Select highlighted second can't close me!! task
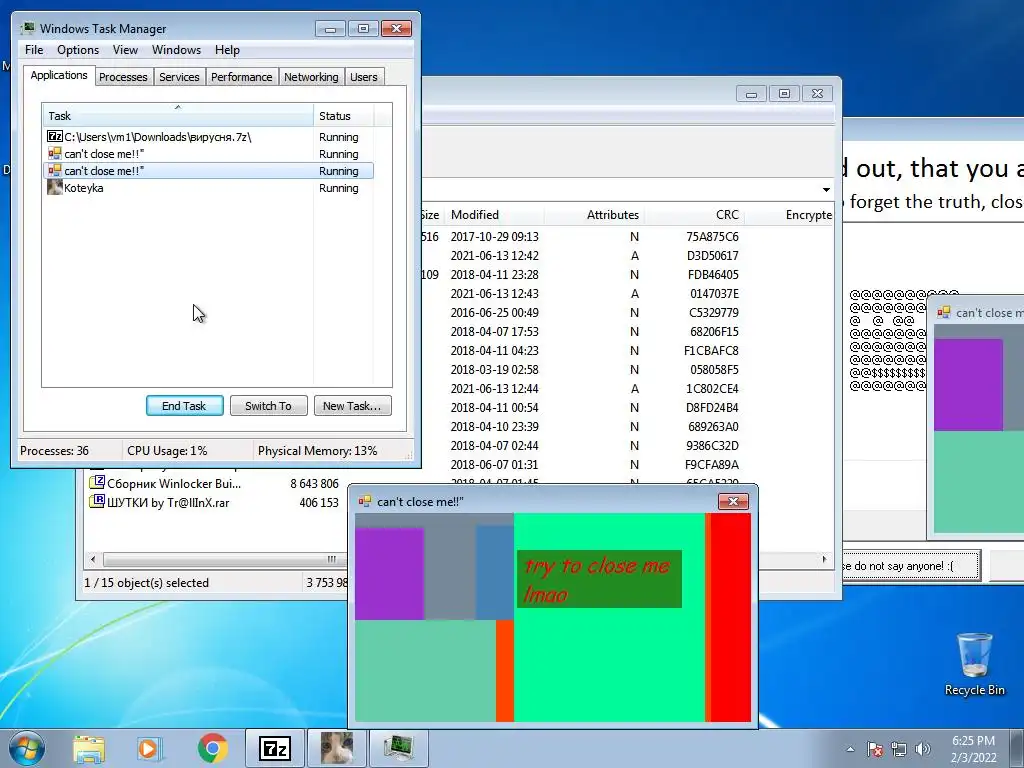 click(208, 171)
